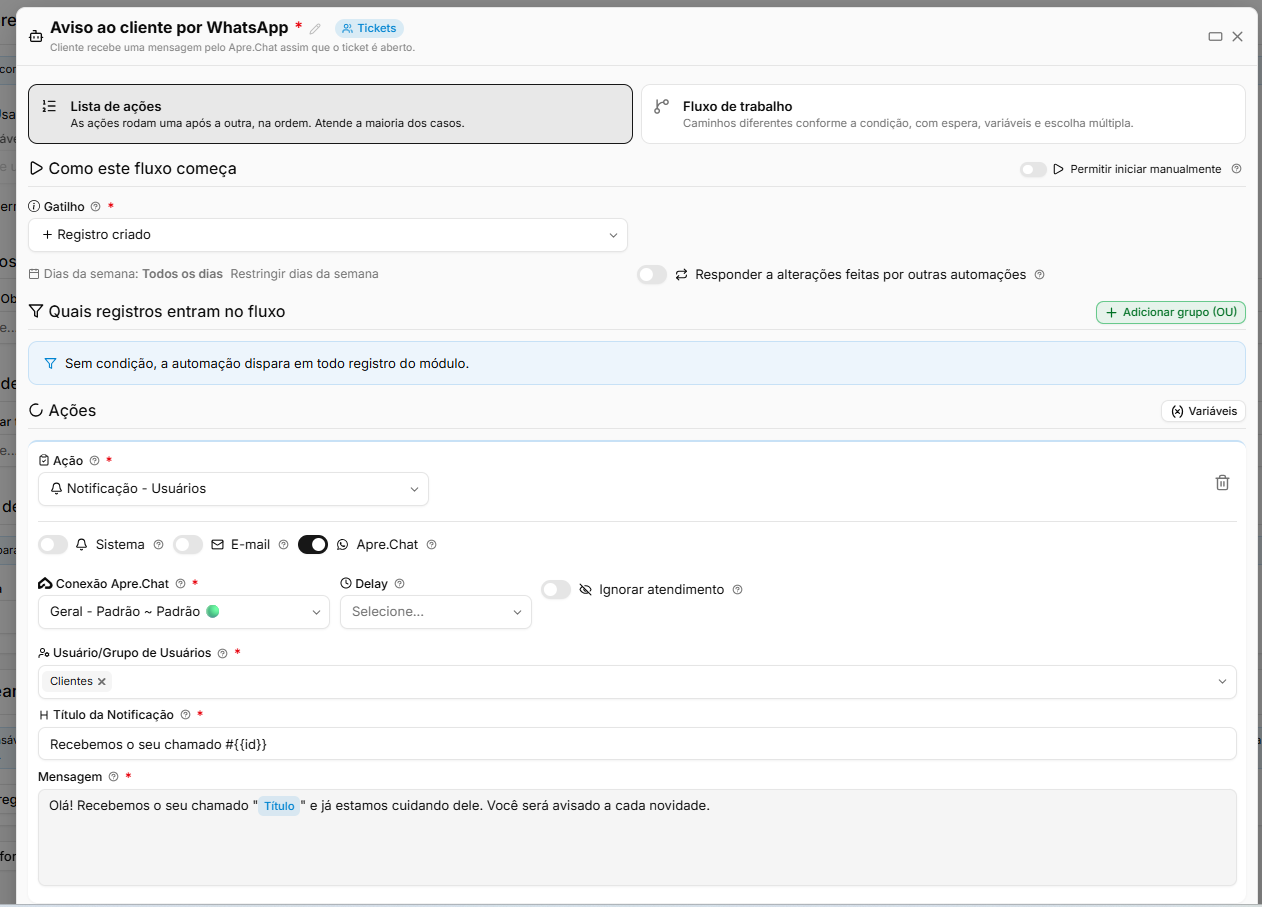Show help for Usuário/Grupo de Usuários
1262x907 pixels.
click(223, 653)
